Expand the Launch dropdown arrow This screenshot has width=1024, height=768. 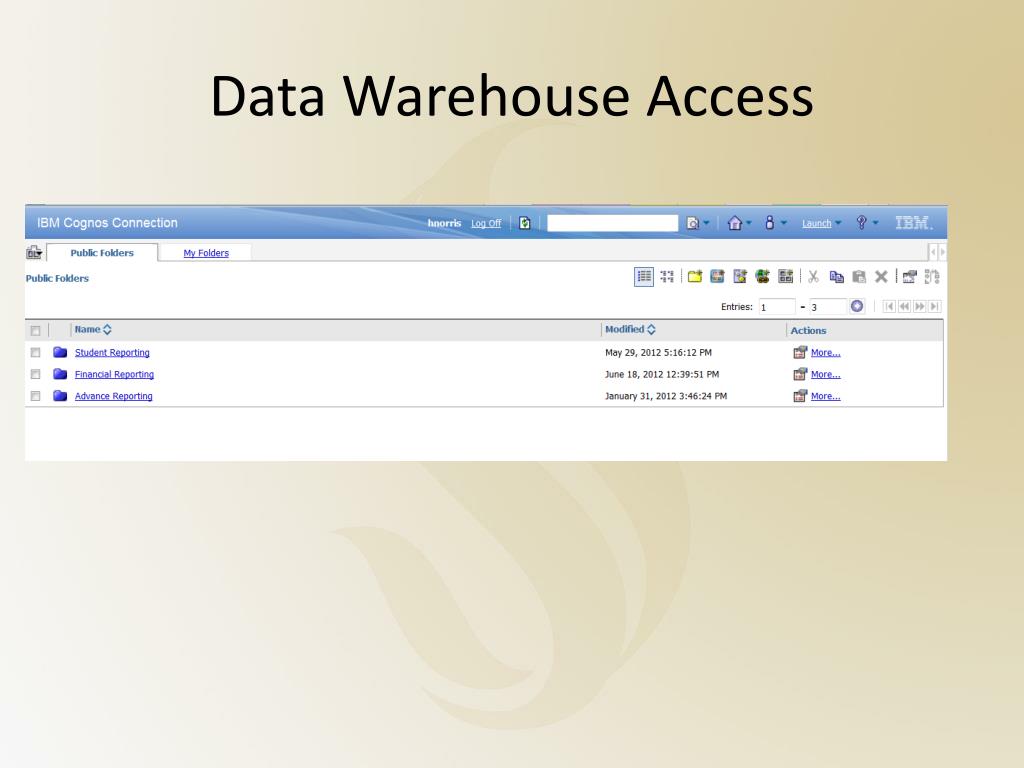pos(839,223)
